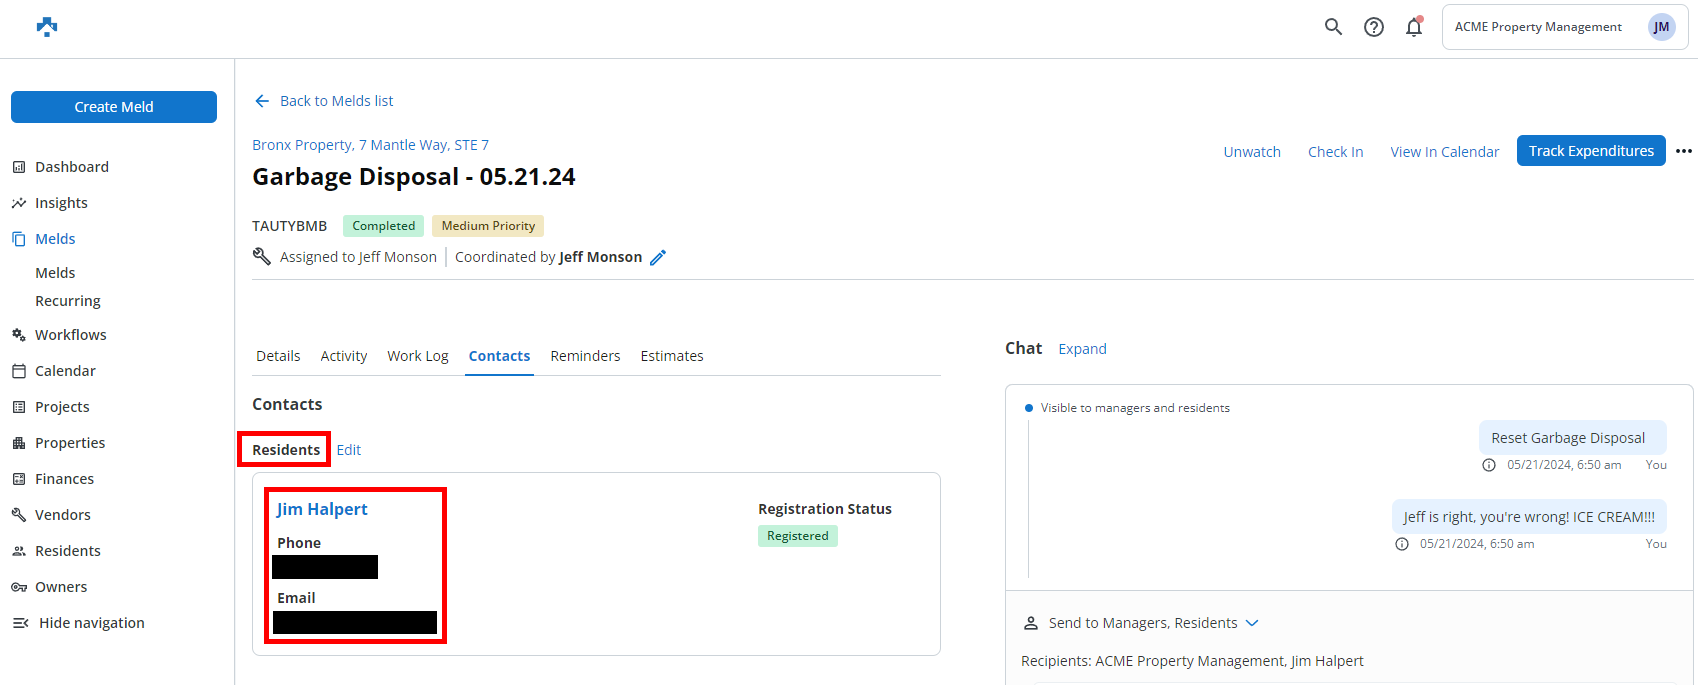
Task: Click the JM user avatar
Action: (1661, 27)
